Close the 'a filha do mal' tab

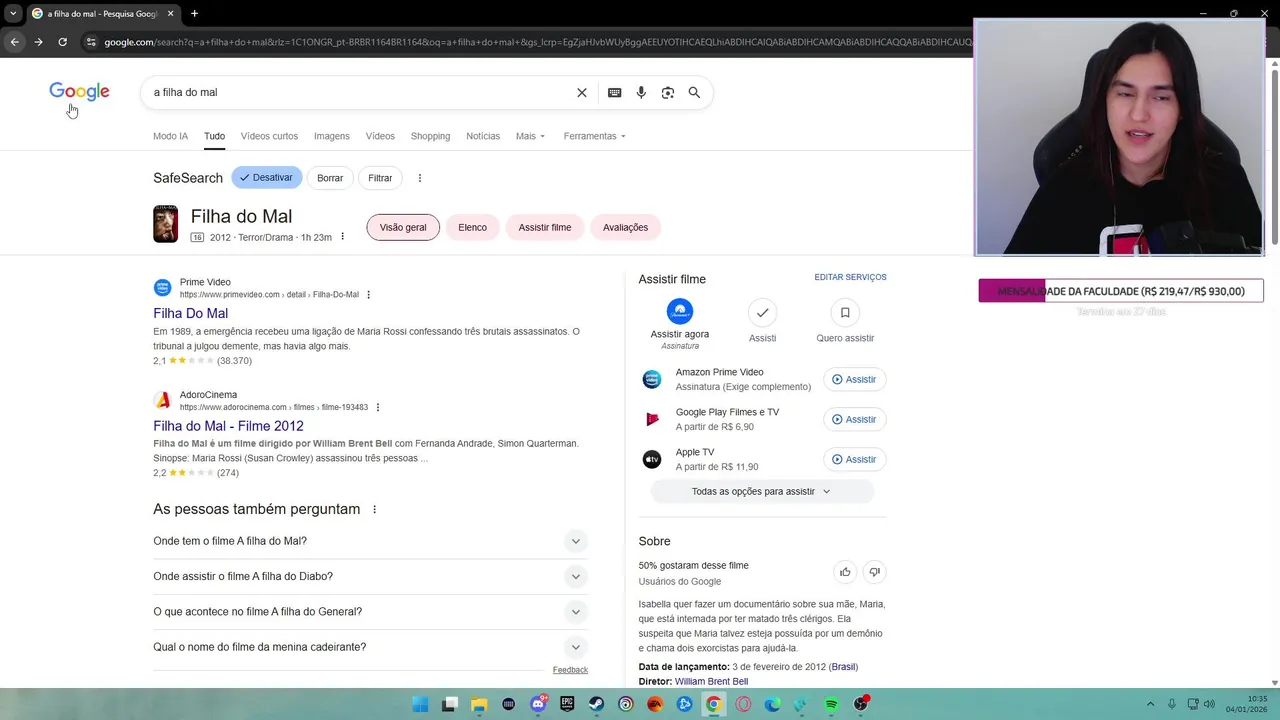[171, 14]
